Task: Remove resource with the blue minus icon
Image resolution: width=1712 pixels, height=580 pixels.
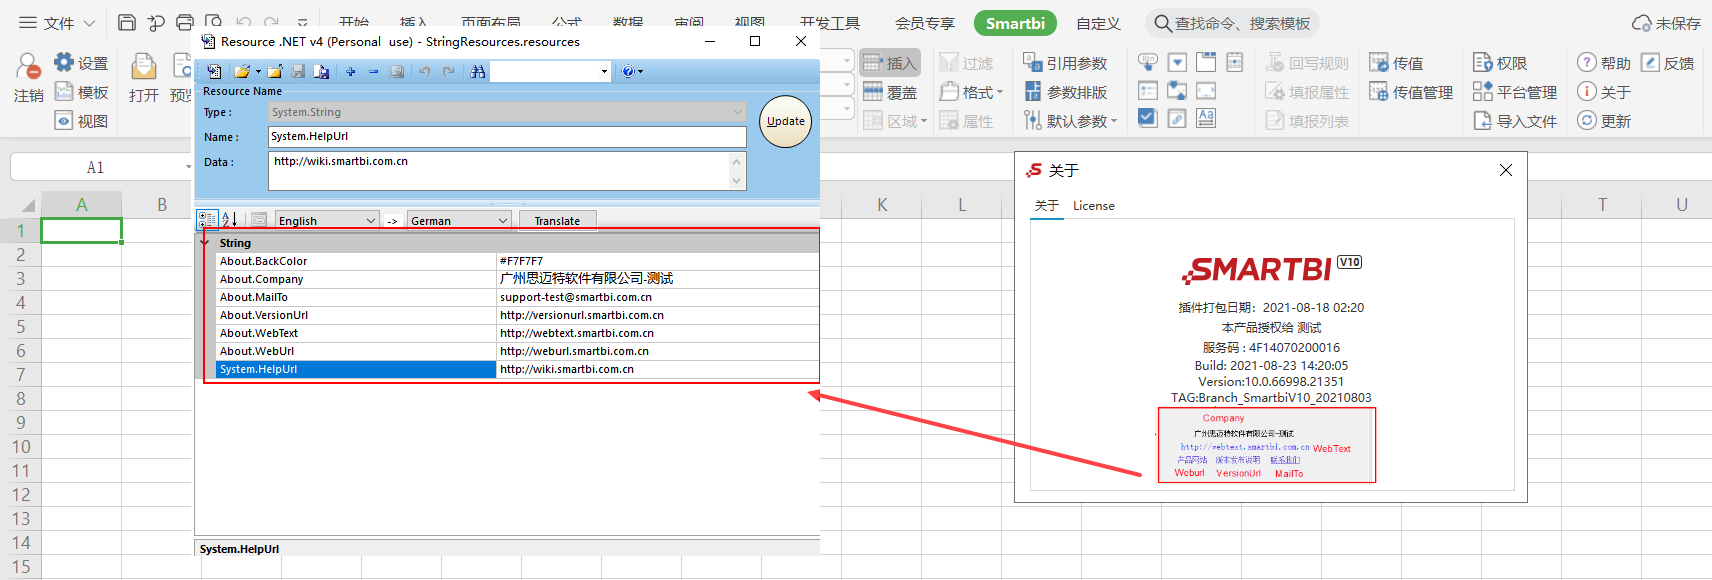Action: pyautogui.click(x=373, y=71)
